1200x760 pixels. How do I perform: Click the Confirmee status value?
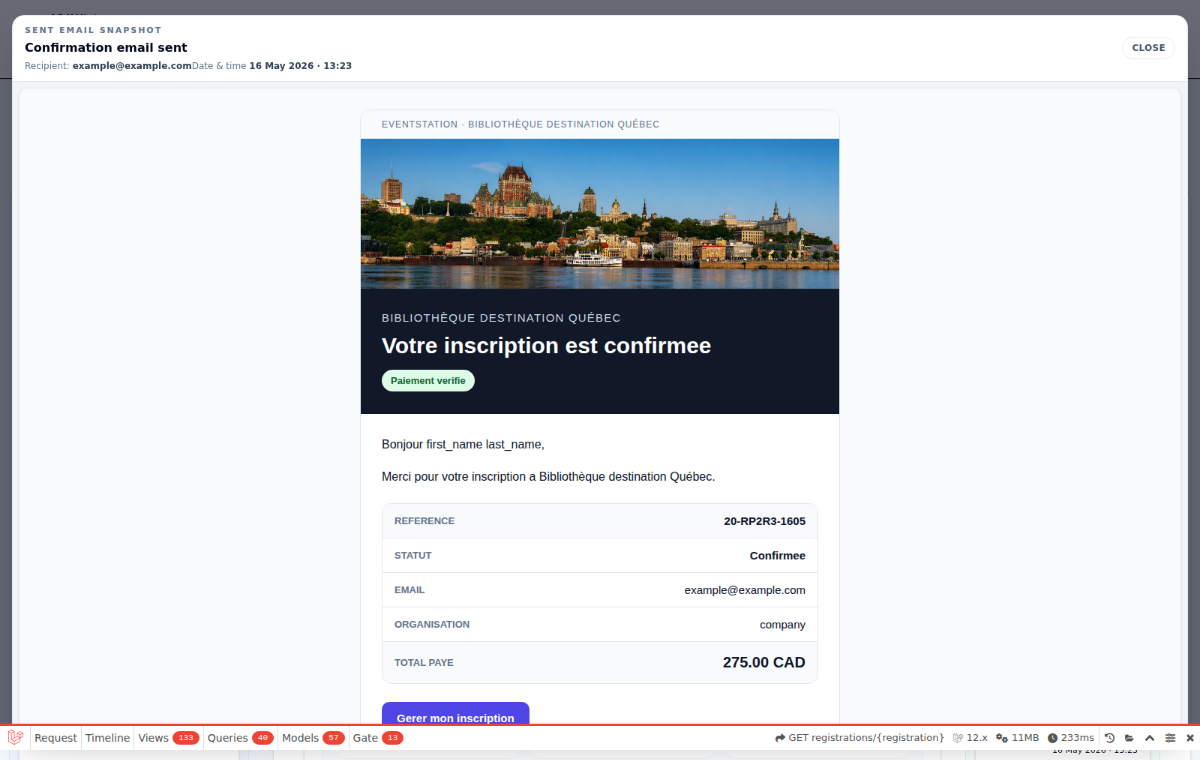click(777, 556)
